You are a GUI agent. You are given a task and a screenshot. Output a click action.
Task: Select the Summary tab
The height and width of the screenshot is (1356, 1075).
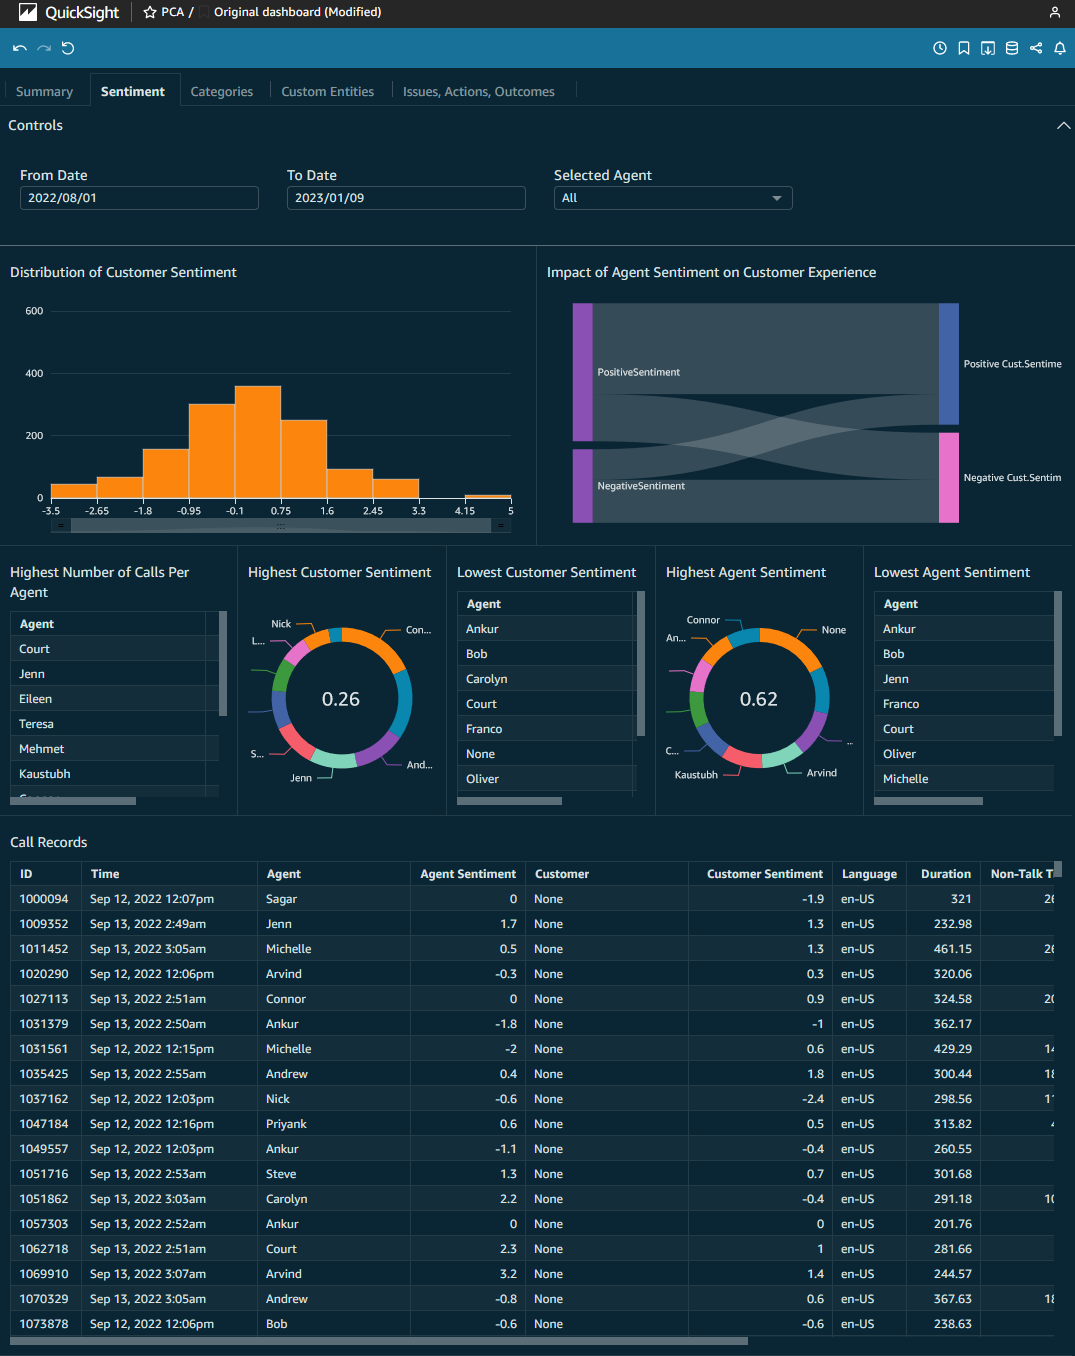pos(44,91)
